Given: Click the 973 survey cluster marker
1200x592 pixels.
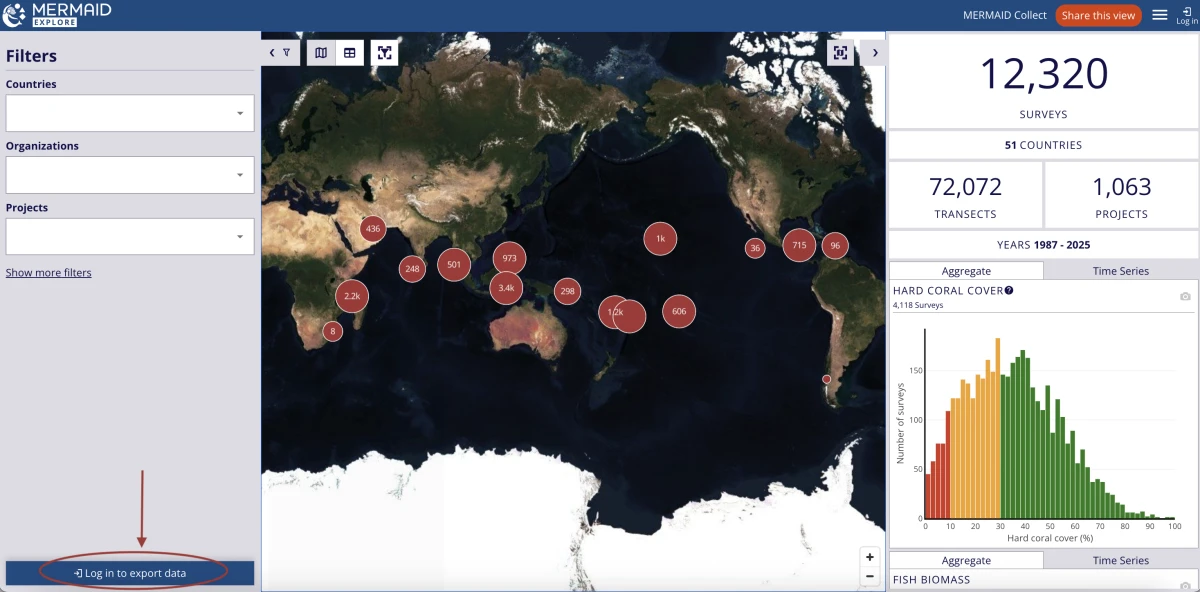Looking at the screenshot, I should click(x=510, y=259).
